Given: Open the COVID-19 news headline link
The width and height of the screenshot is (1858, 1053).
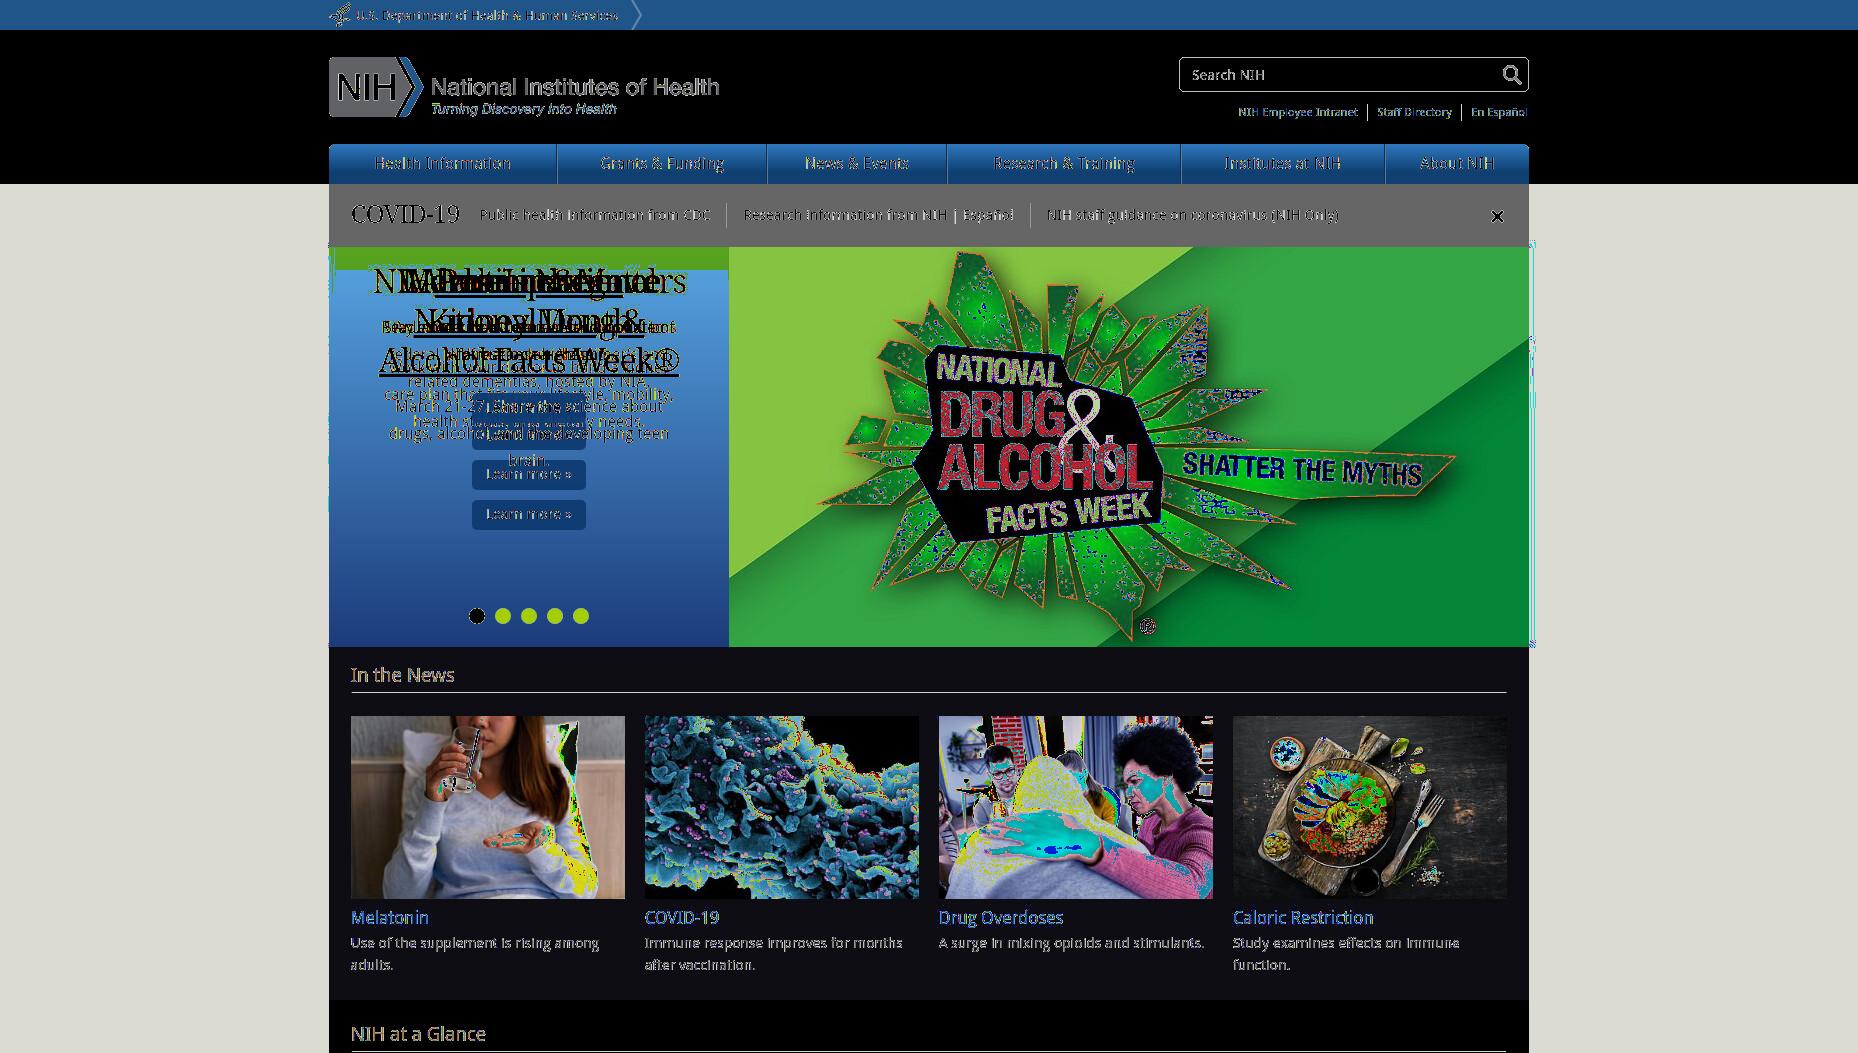Looking at the screenshot, I should pyautogui.click(x=682, y=918).
